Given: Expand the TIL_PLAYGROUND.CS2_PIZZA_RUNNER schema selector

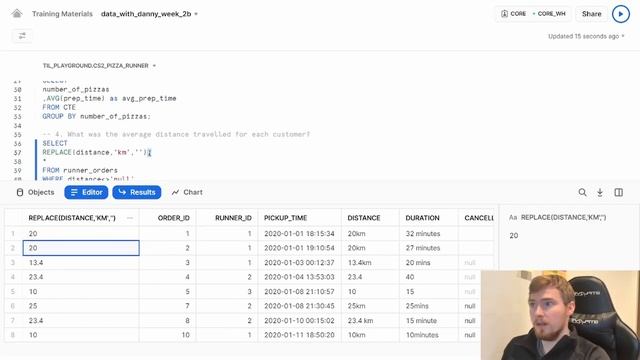Looking at the screenshot, I should (x=99, y=65).
